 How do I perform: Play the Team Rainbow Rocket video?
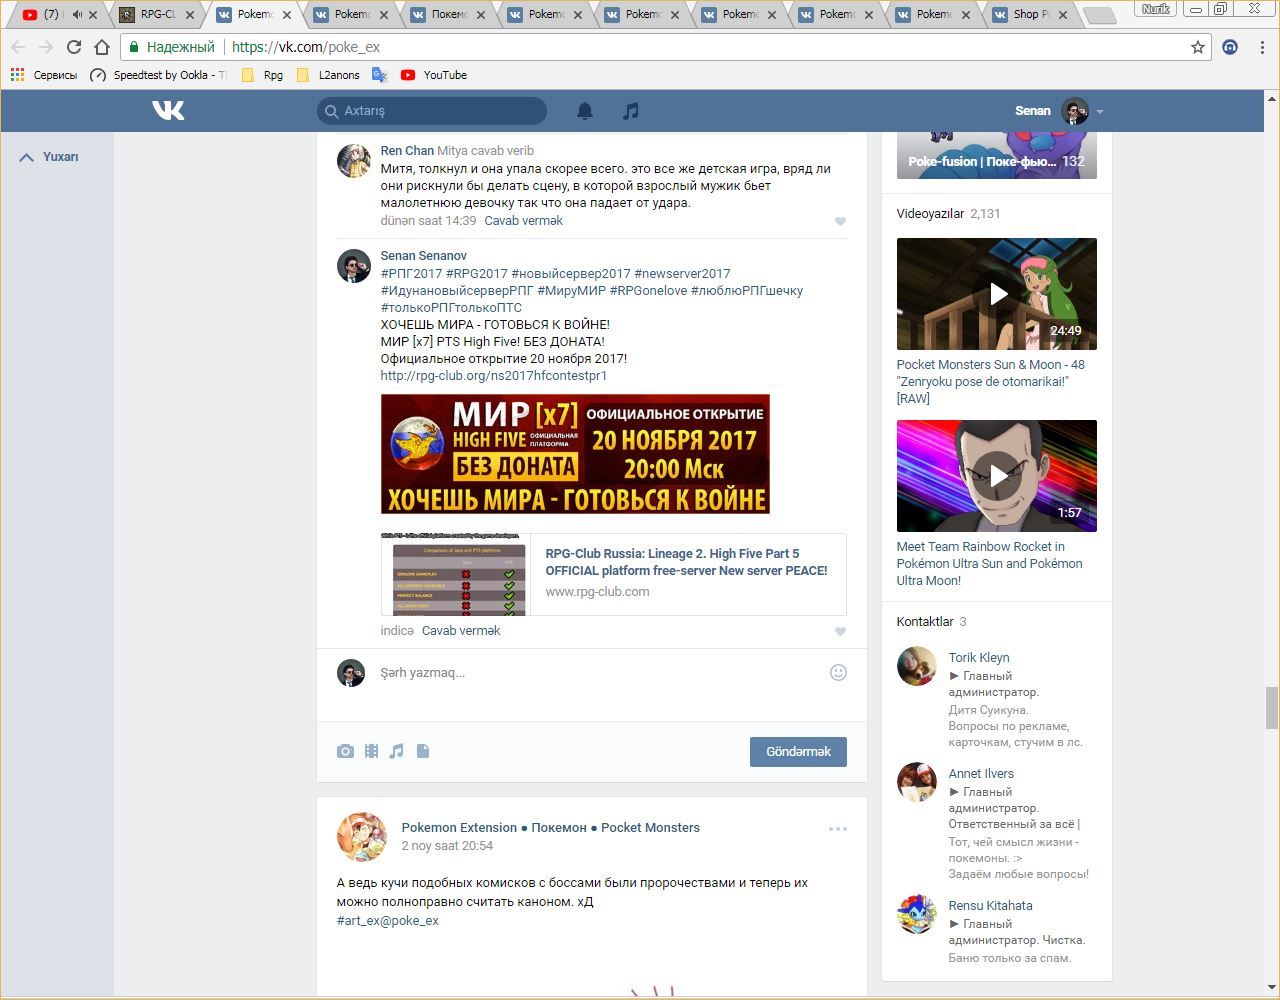(x=997, y=476)
